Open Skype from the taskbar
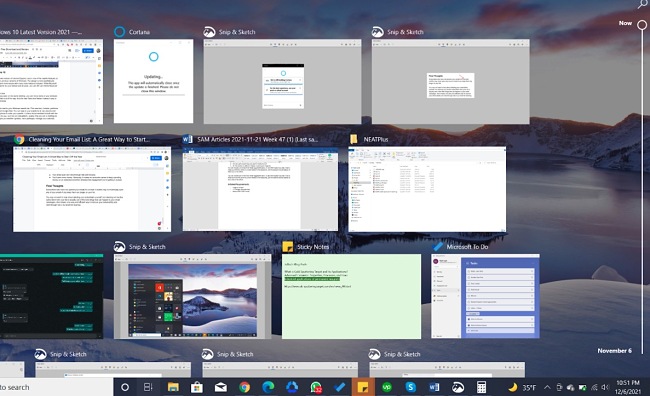The image size is (650, 396). pyautogui.click(x=410, y=387)
